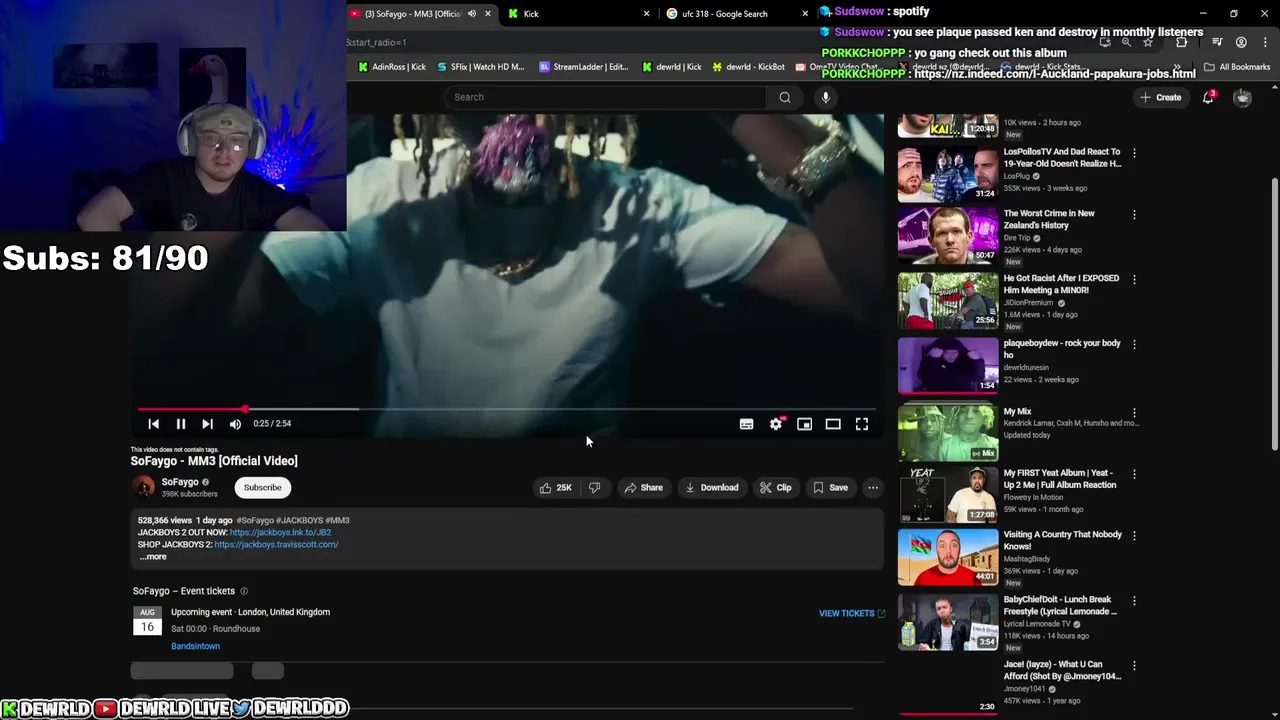The height and width of the screenshot is (720, 1280).
Task: Click VIEW TICKETS for London event
Action: click(852, 614)
